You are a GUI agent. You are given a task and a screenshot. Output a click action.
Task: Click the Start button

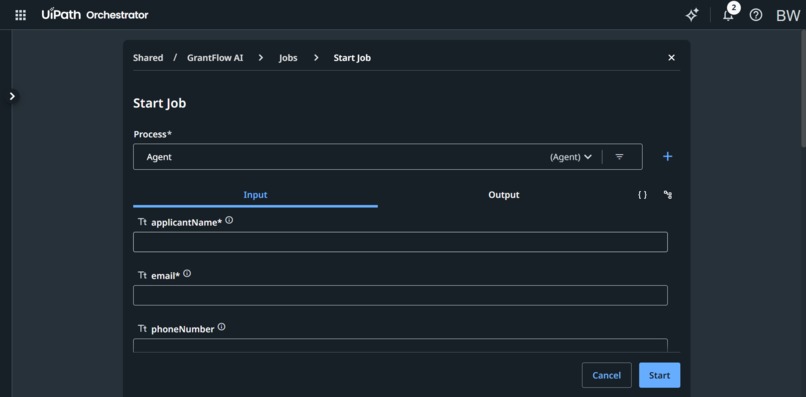660,375
